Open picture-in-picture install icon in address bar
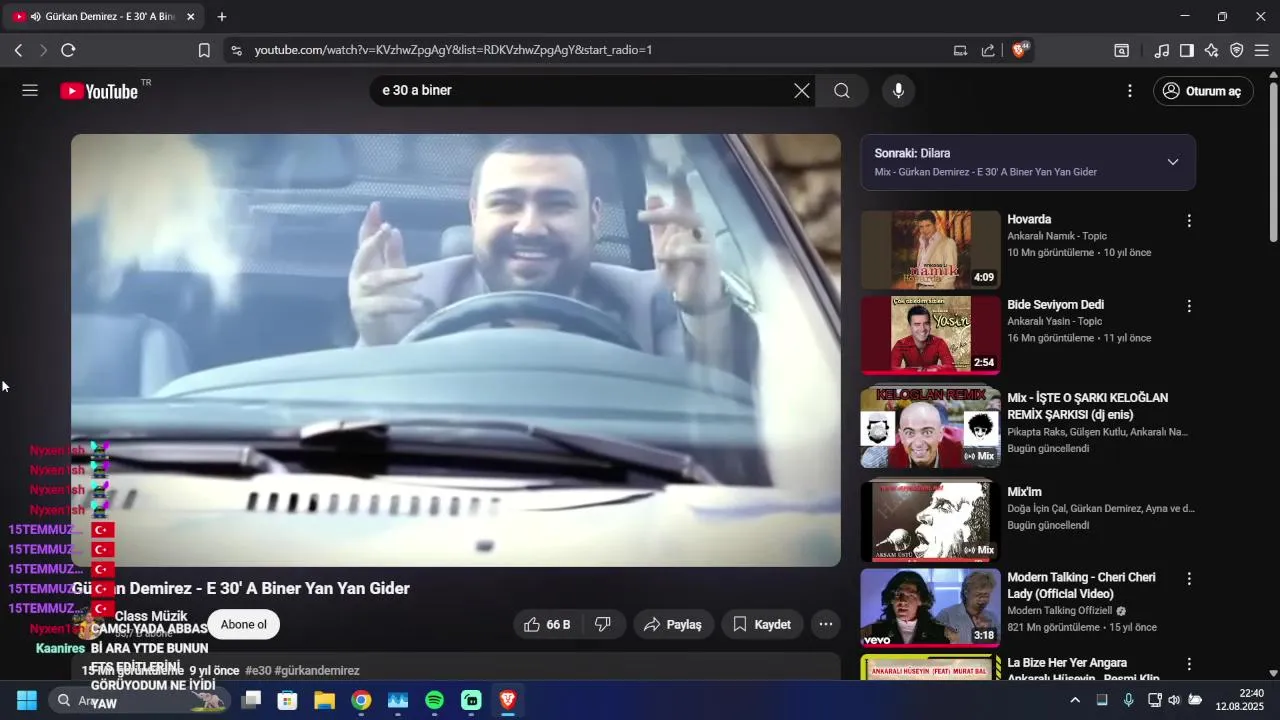Screen dimensions: 1280x720 click(960, 50)
